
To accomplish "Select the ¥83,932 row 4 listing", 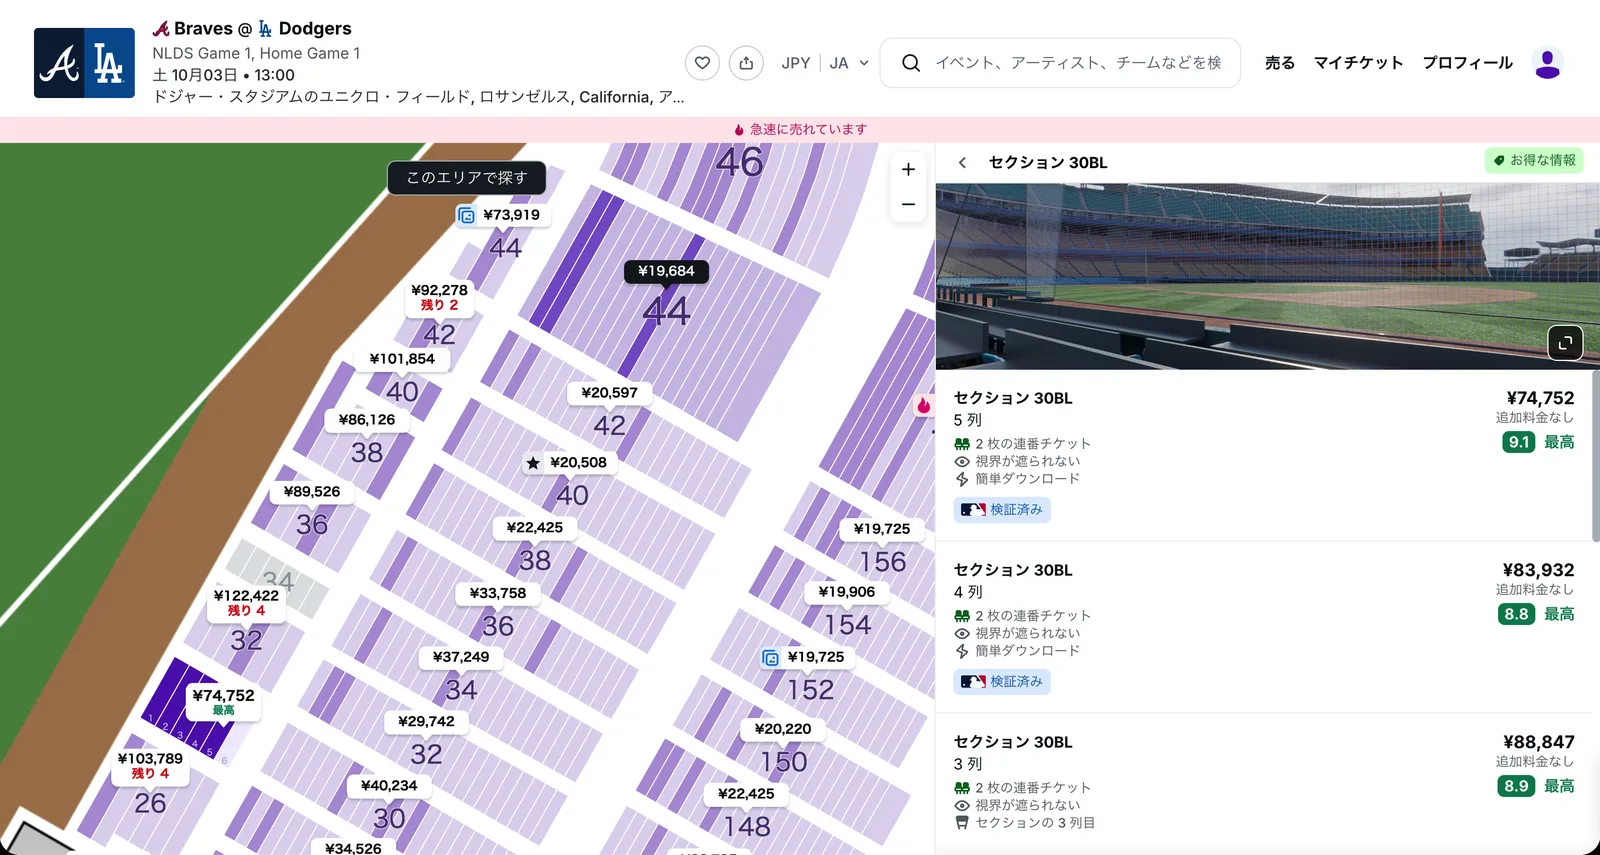I will 1264,627.
